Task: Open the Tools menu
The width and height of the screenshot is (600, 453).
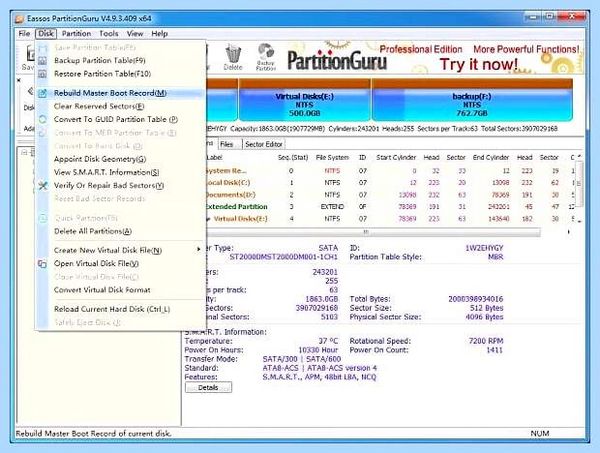Action: pos(109,34)
